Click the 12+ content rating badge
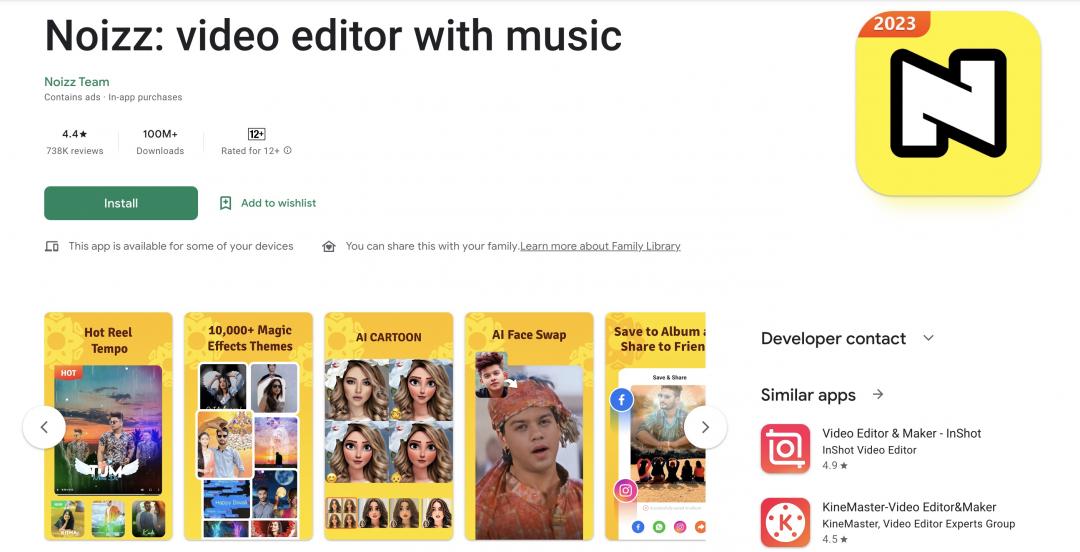This screenshot has width=1080, height=552. tap(256, 134)
